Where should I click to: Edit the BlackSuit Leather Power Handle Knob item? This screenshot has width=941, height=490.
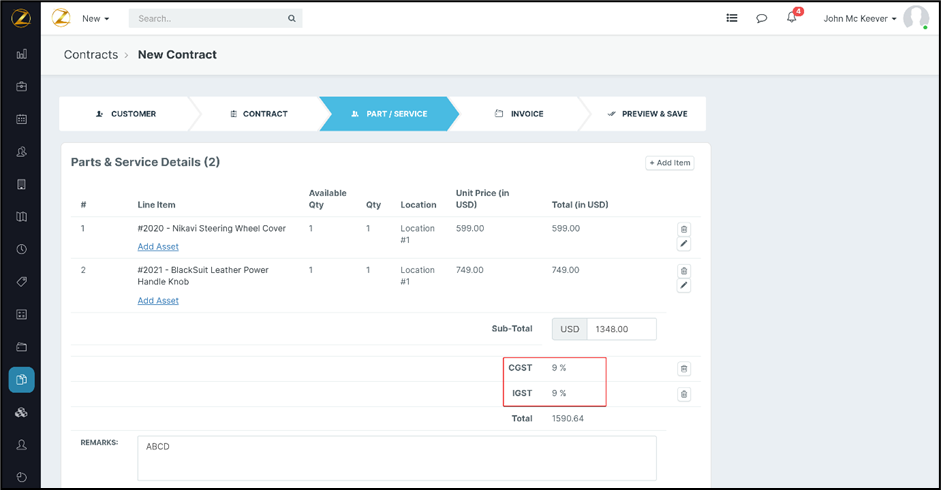[684, 286]
